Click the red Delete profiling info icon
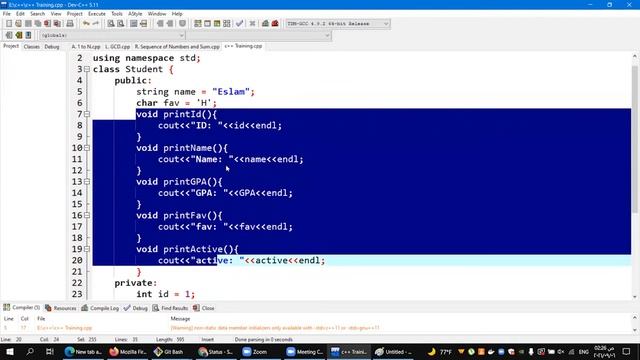This screenshot has width=640, height=360. tap(275, 24)
